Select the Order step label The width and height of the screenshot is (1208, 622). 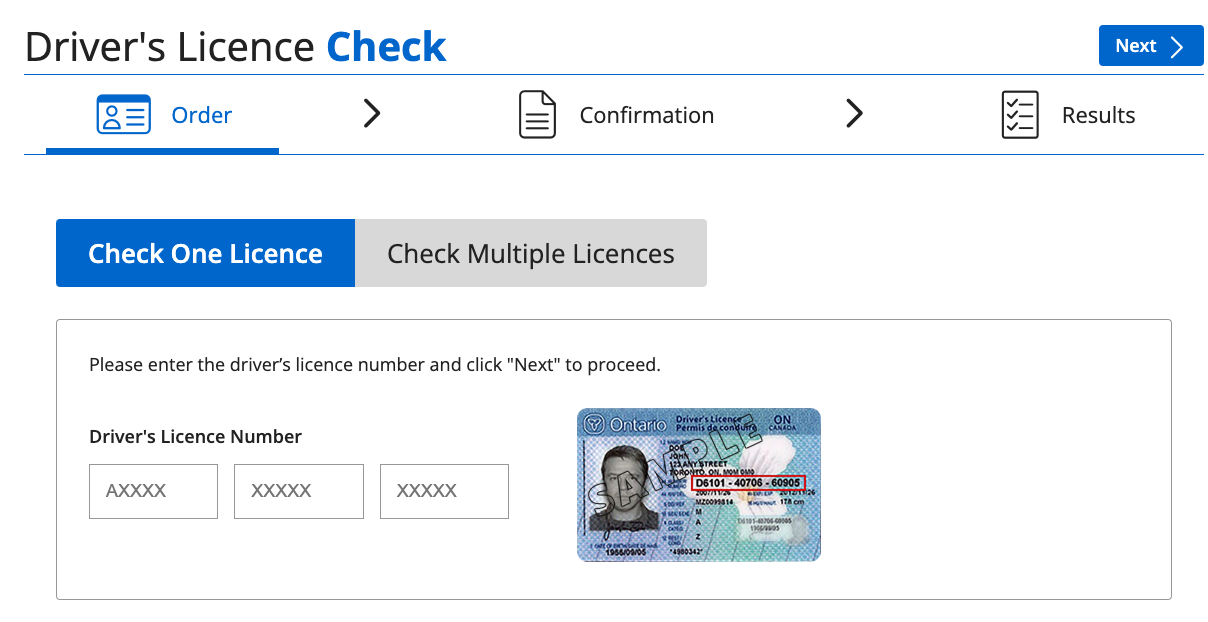tap(201, 115)
